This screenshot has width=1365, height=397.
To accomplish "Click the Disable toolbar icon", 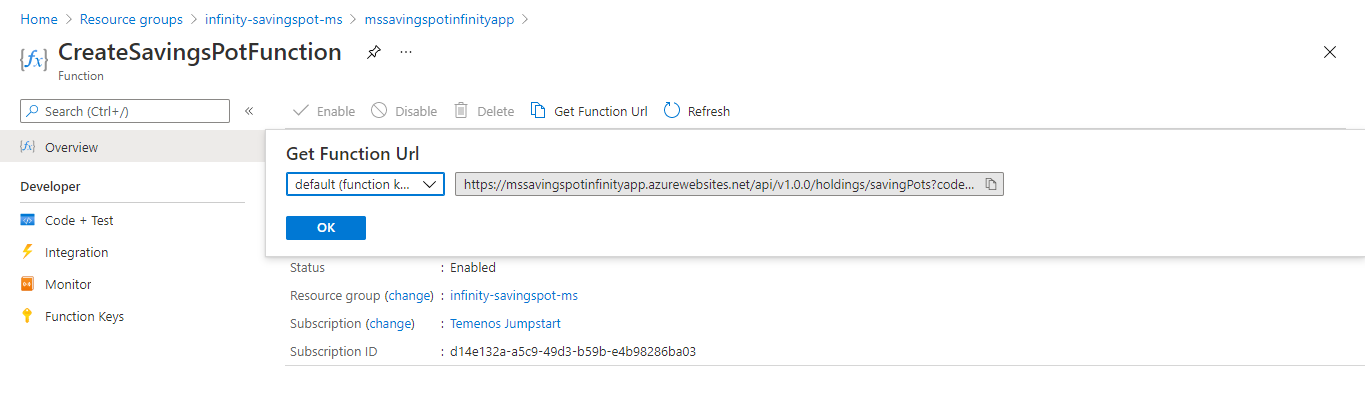I will tap(379, 111).
